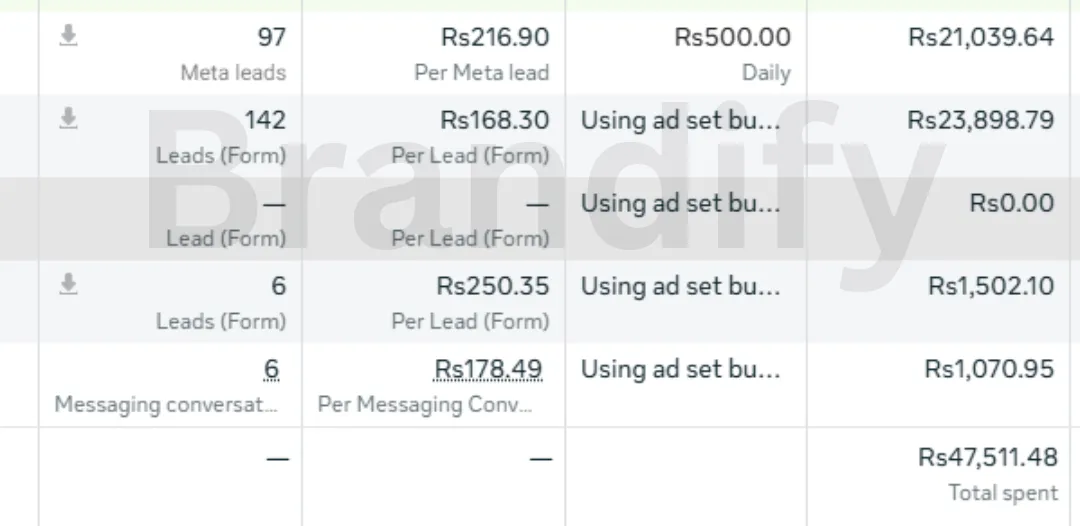Image resolution: width=1080 pixels, height=526 pixels.
Task: Select the Rs500.00 daily budget cell
Action: 732,38
